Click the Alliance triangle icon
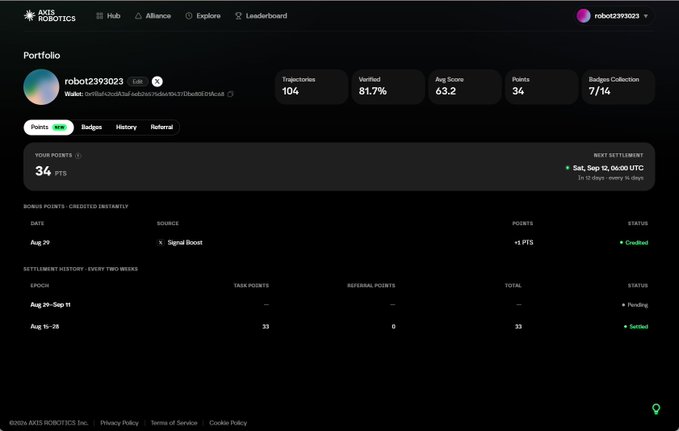Image resolution: width=679 pixels, height=431 pixels. pos(138,16)
